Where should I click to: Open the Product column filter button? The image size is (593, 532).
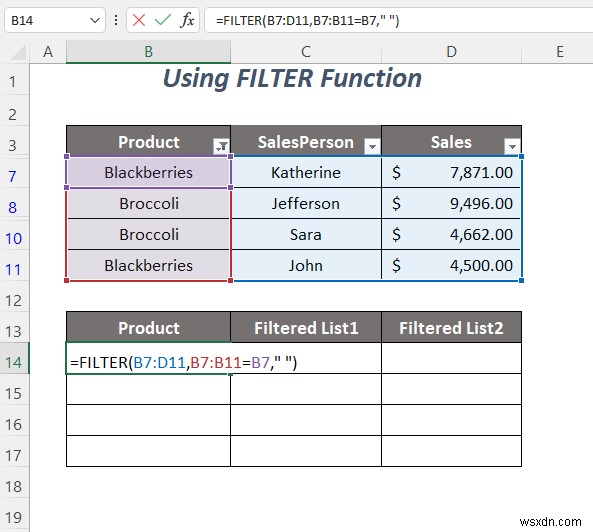point(221,146)
